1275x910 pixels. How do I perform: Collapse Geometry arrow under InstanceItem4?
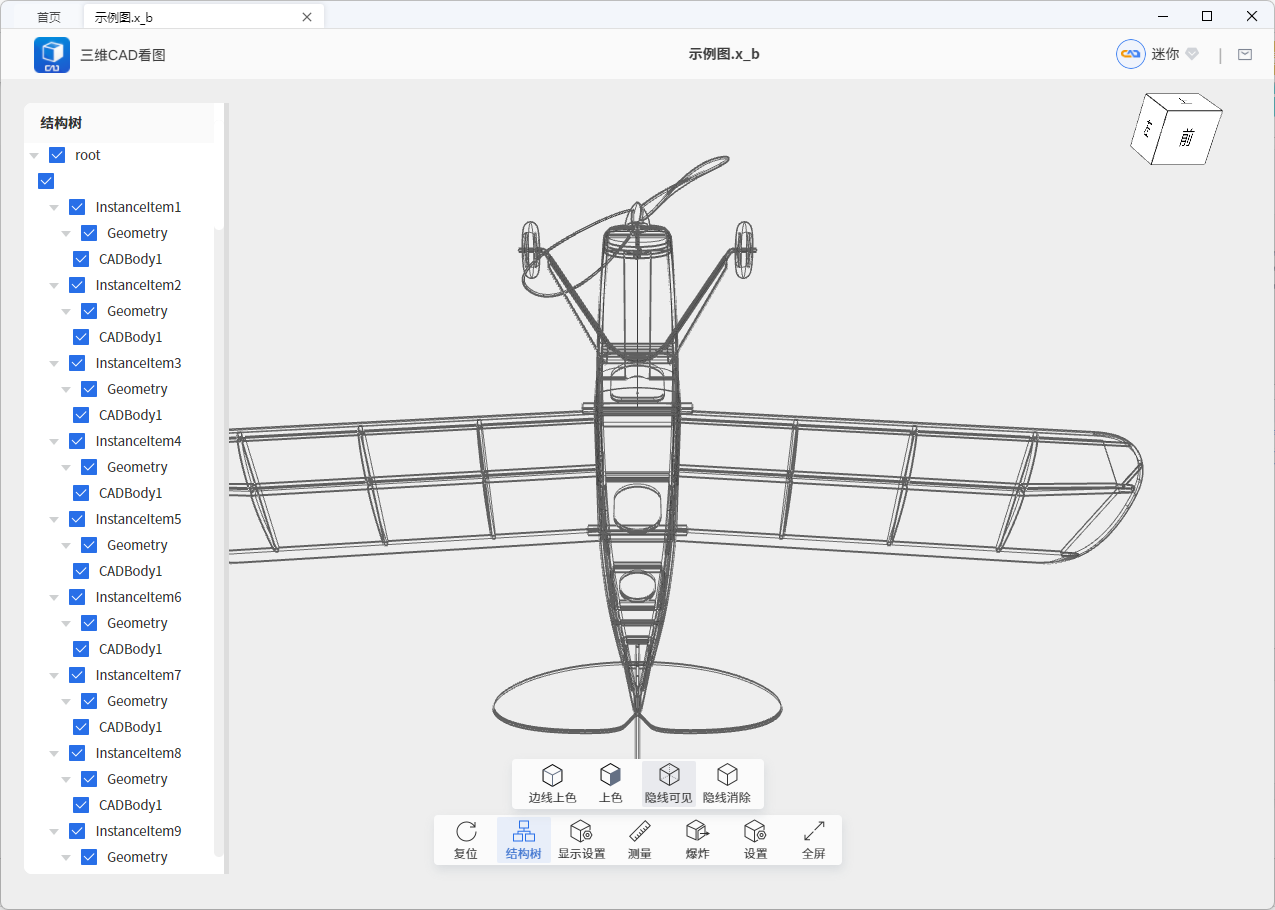pyautogui.click(x=66, y=468)
